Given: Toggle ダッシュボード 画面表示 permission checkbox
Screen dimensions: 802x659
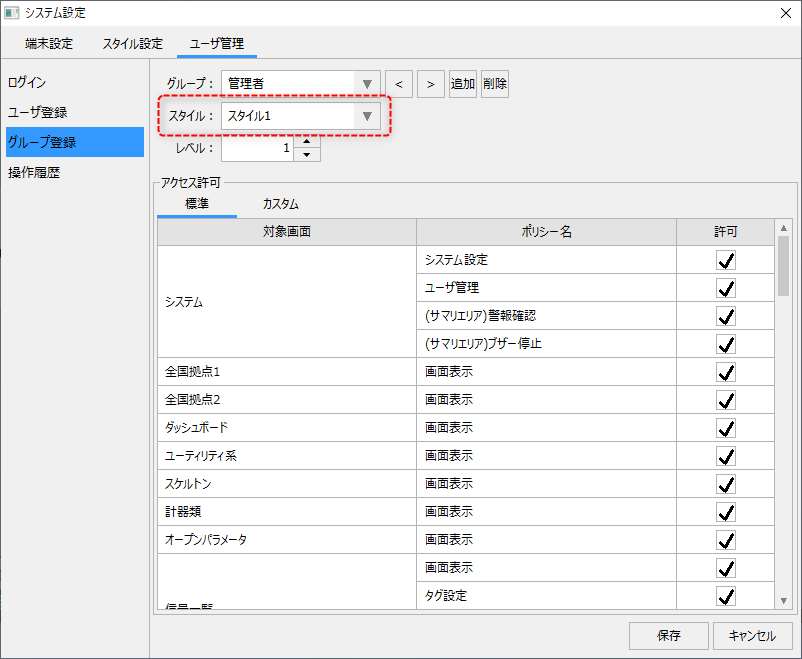Looking at the screenshot, I should (x=726, y=428).
